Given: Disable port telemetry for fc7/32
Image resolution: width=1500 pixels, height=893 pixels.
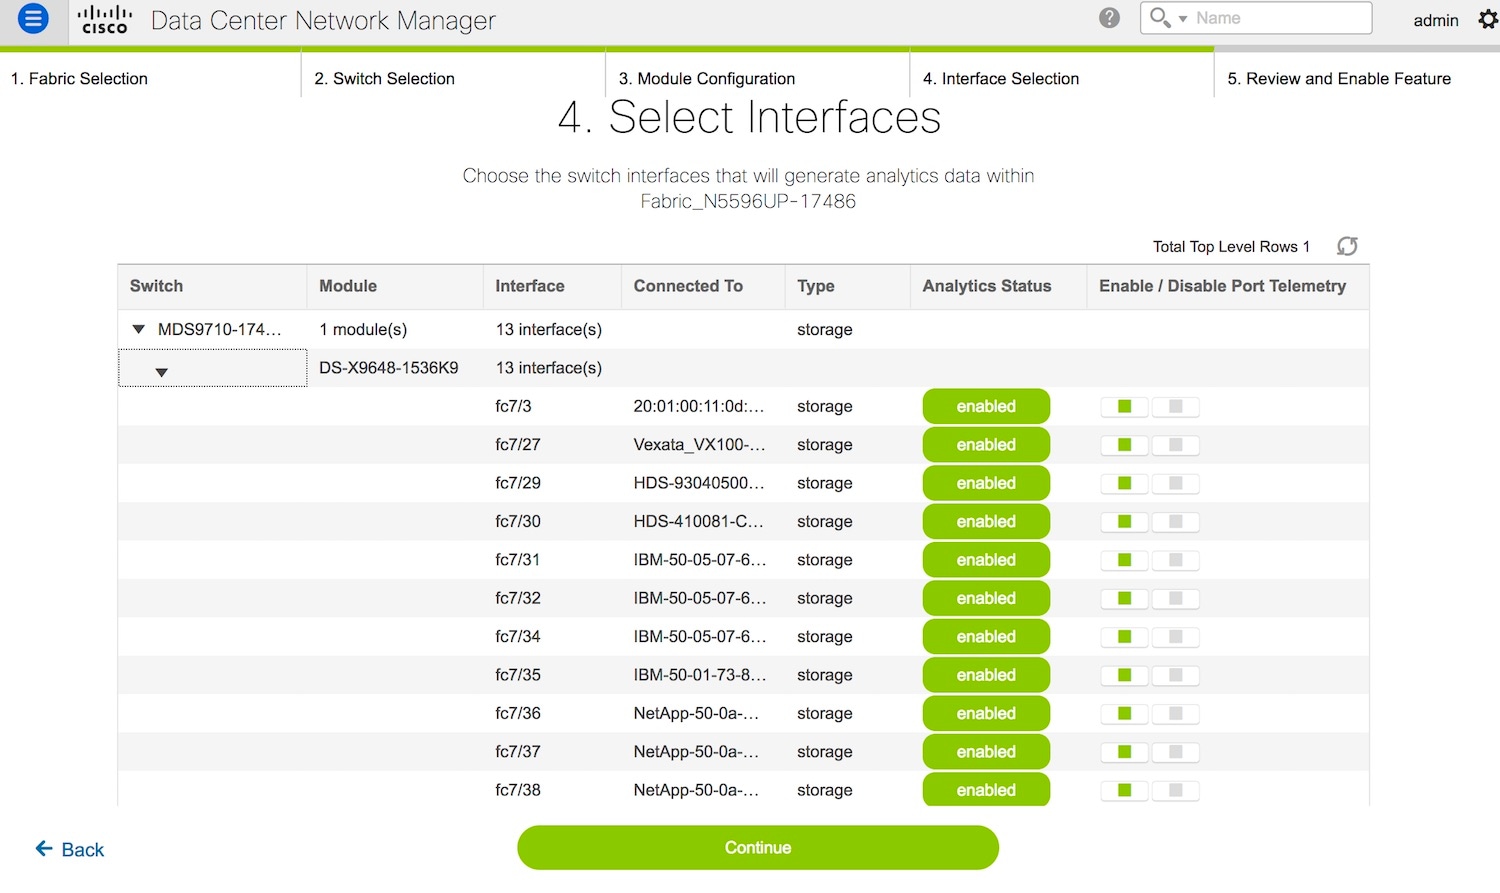Looking at the screenshot, I should click(x=1176, y=598).
